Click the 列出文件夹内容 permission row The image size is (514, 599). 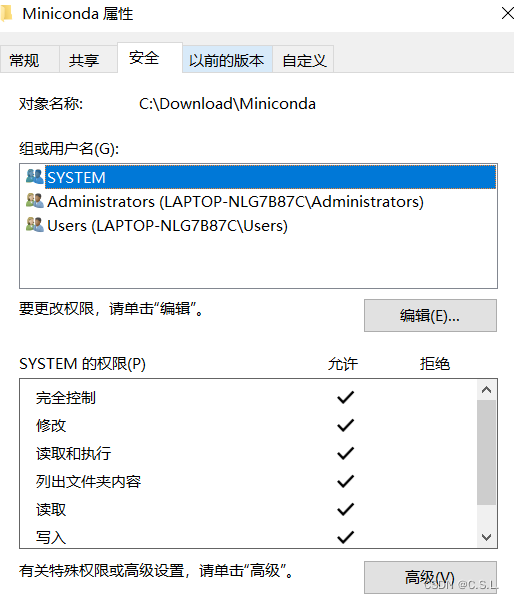pos(248,481)
